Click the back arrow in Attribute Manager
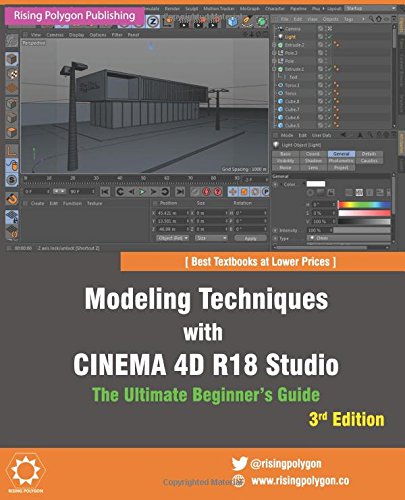This screenshot has height=500, width=405. [343, 135]
